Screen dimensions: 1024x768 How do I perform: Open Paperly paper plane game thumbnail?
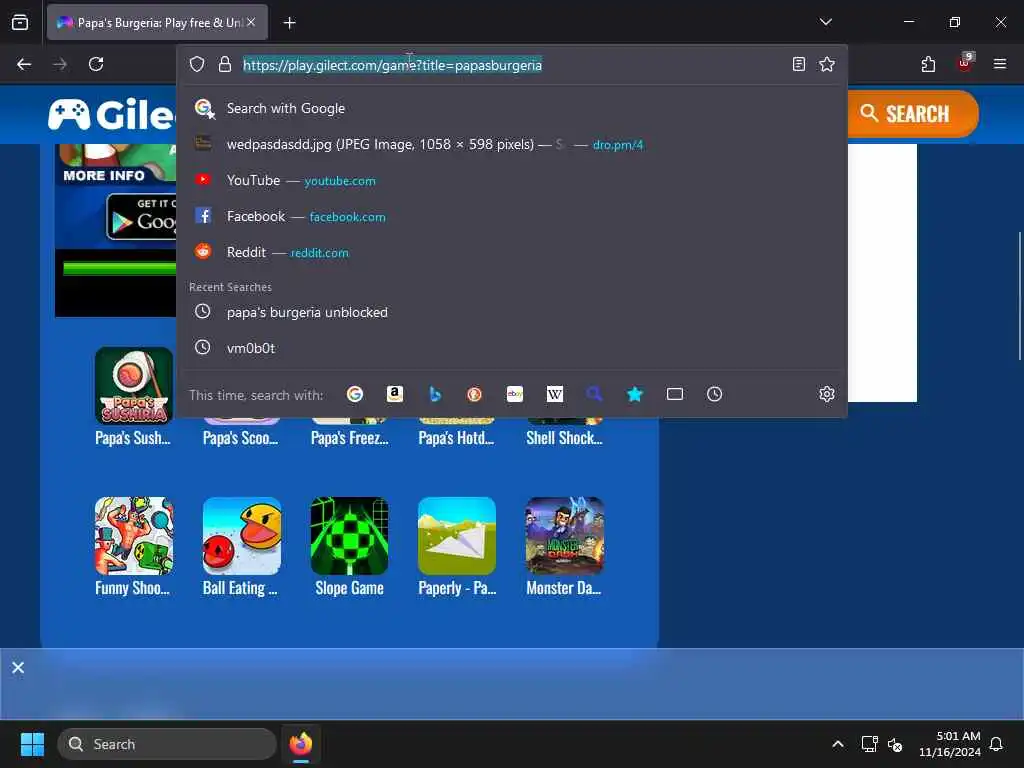[456, 536]
